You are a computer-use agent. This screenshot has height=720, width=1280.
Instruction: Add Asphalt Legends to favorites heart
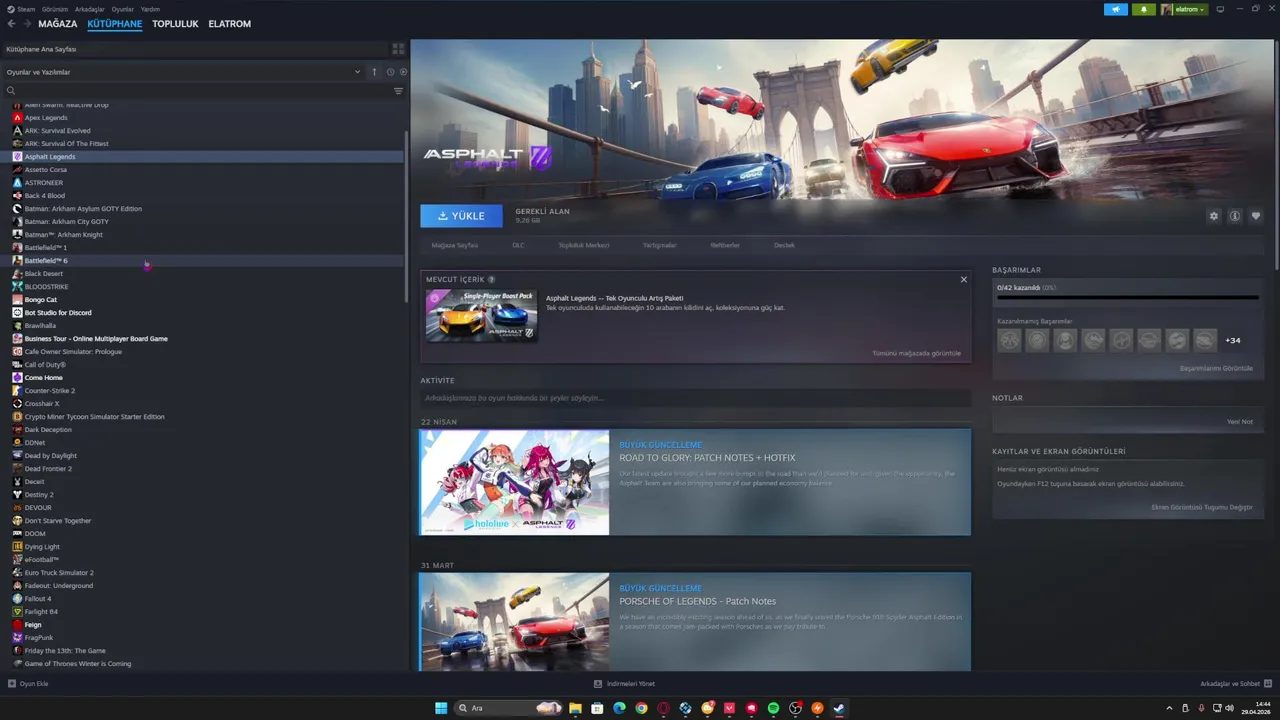point(1256,216)
